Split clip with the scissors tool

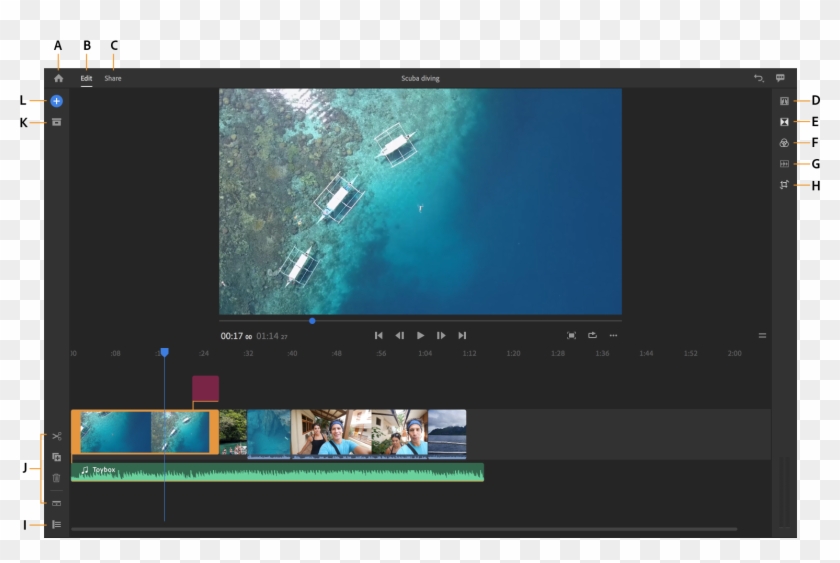coord(56,436)
